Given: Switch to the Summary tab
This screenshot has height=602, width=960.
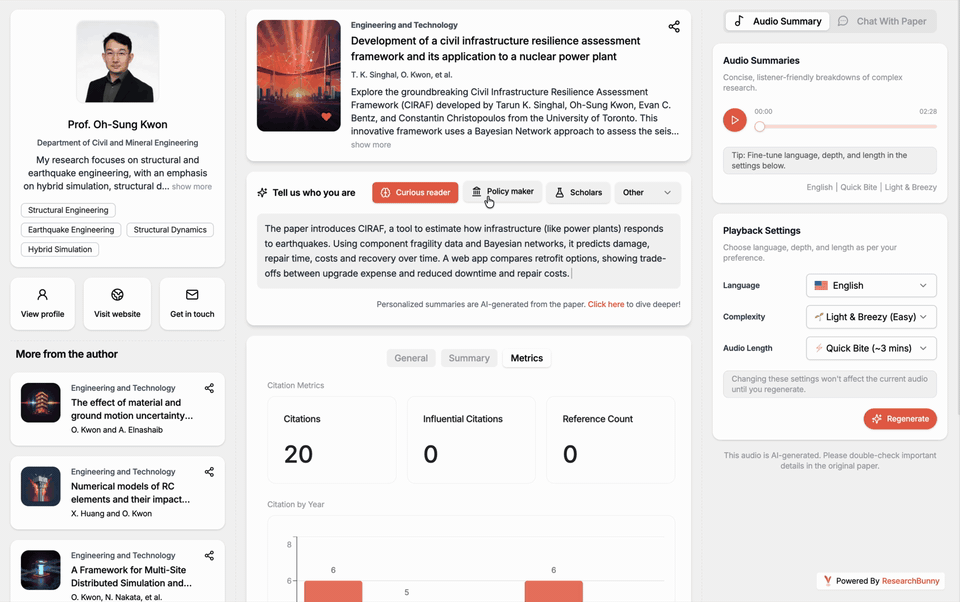Looking at the screenshot, I should click(468, 357).
